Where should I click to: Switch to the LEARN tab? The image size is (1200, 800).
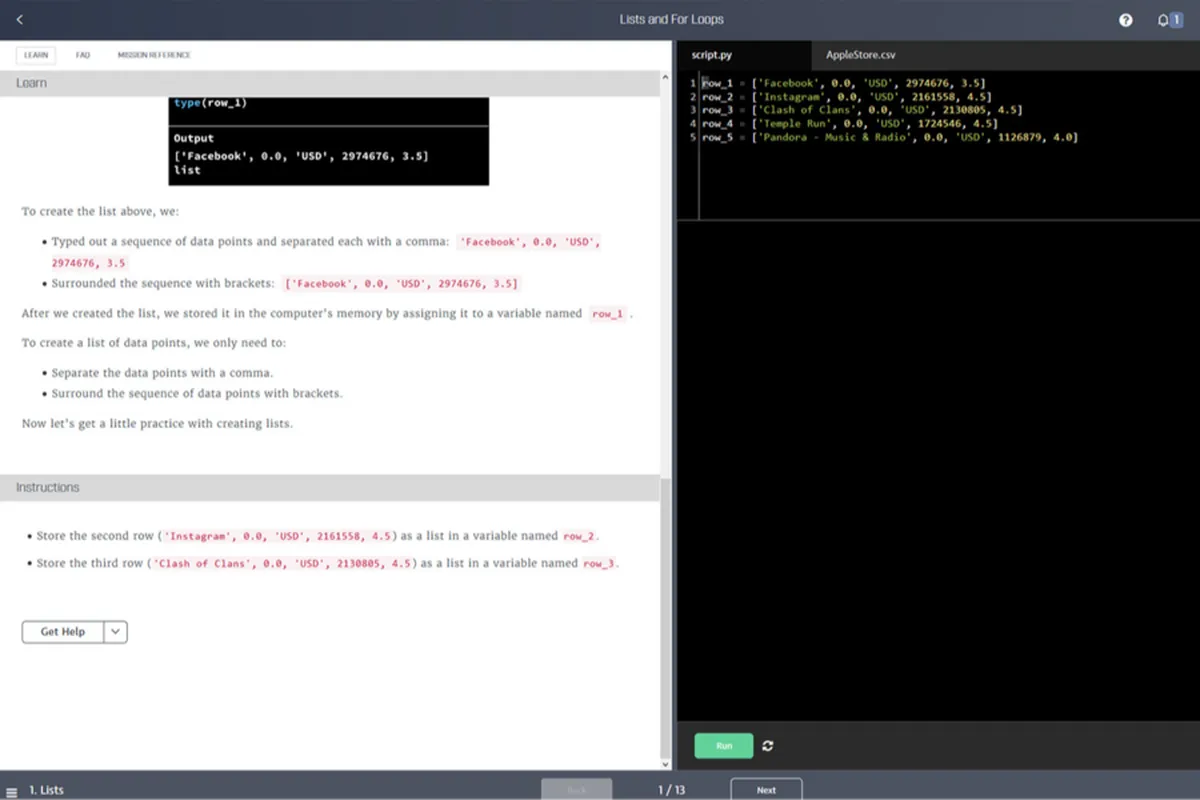tap(36, 55)
